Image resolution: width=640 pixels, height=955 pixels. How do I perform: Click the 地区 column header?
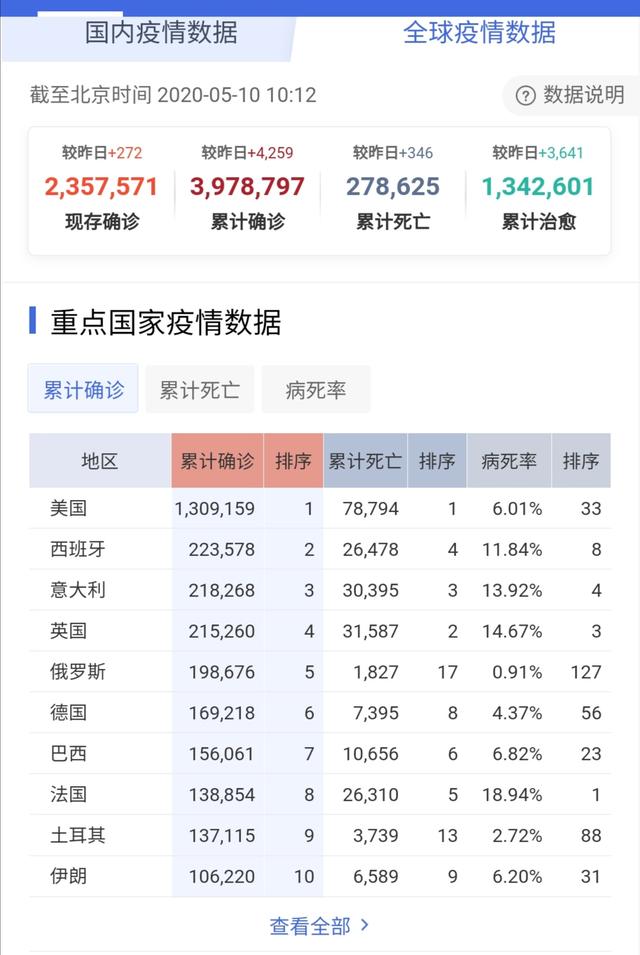click(99, 461)
